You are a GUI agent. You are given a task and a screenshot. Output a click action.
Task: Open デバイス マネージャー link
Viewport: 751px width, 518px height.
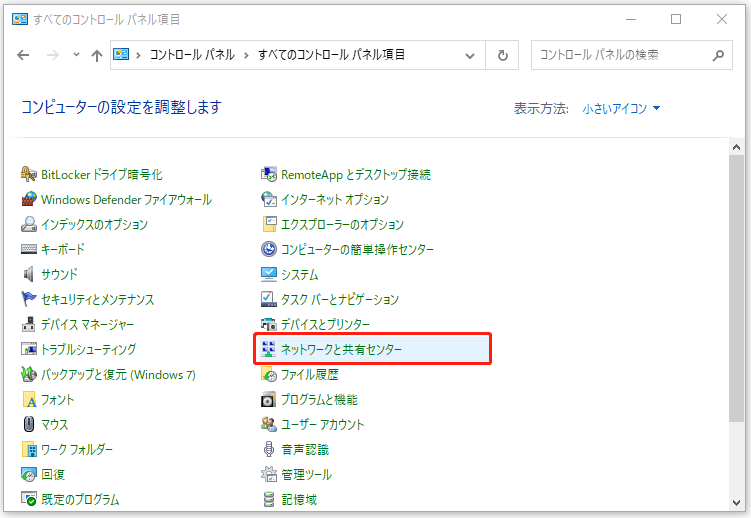[87, 325]
